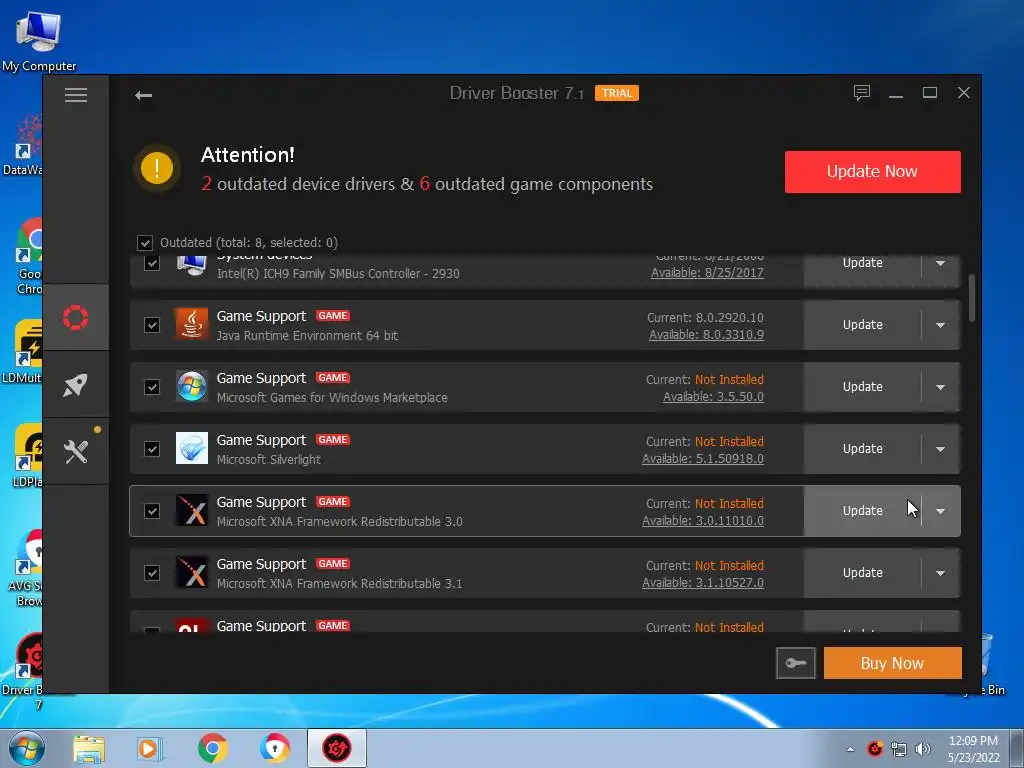1024x768 pixels.
Task: Update Microsoft Silverlight
Action: coord(862,449)
